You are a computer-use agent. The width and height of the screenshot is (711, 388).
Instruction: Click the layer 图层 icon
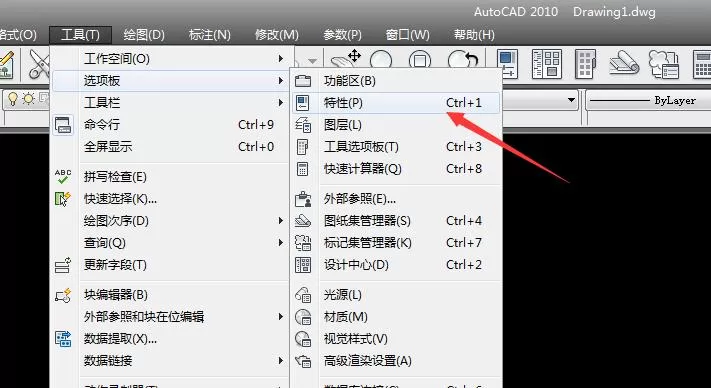tap(303, 125)
